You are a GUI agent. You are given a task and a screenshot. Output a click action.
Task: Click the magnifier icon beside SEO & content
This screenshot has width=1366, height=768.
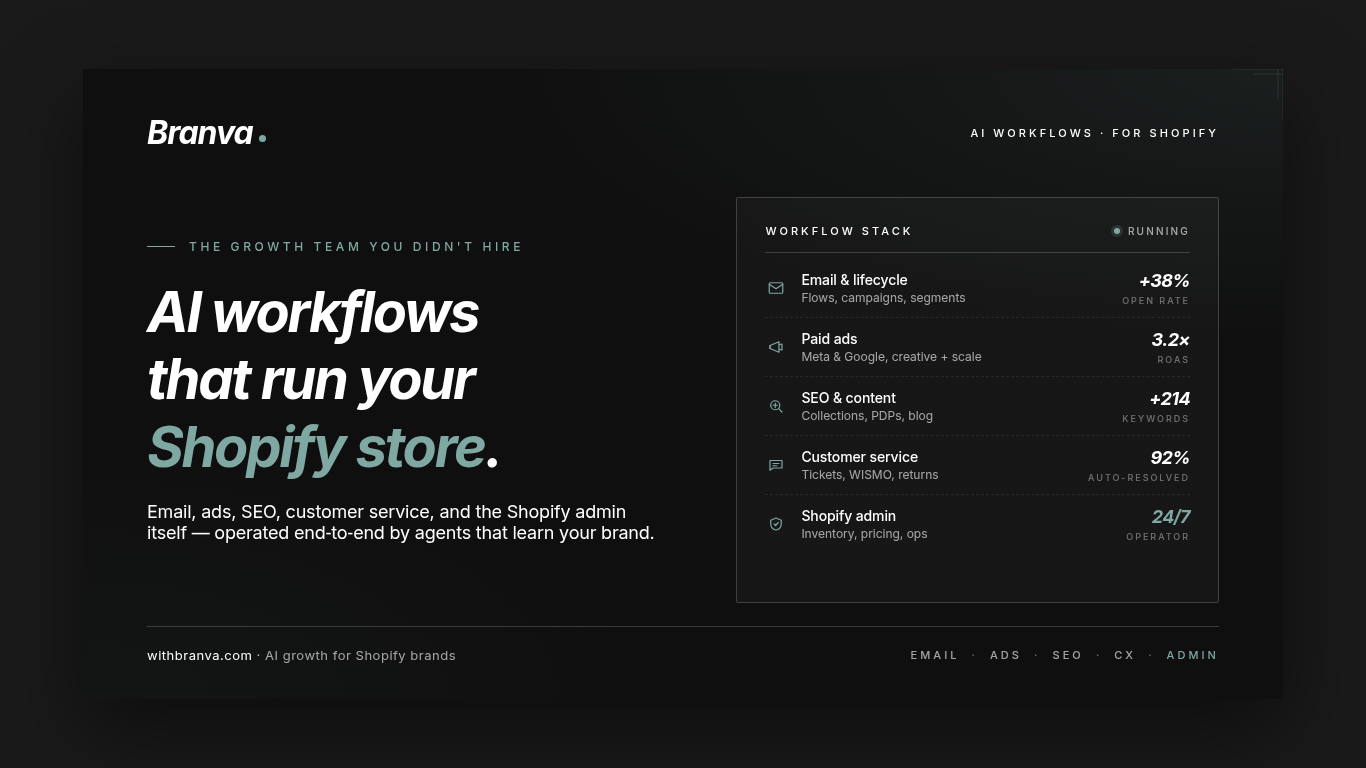(776, 406)
